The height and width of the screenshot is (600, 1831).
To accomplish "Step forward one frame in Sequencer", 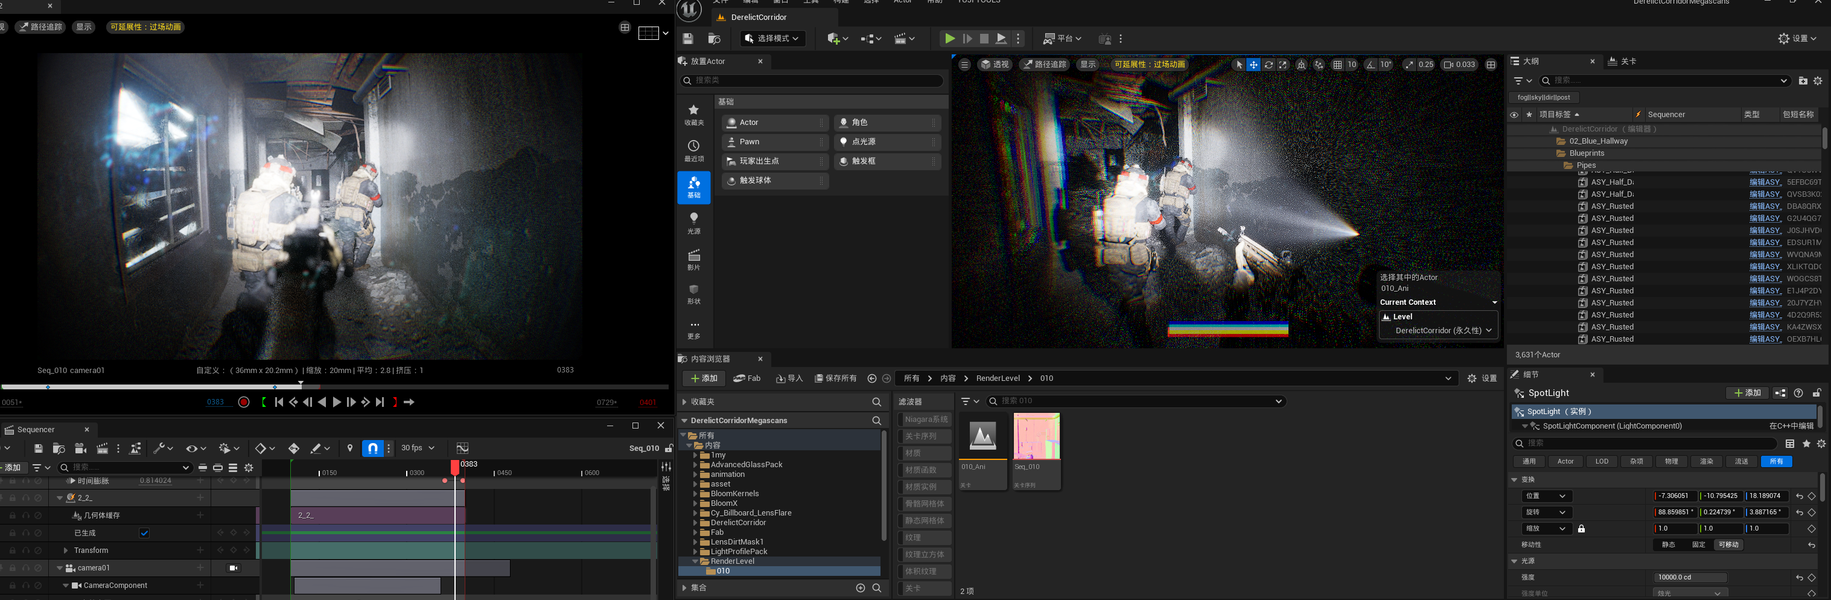I will (351, 402).
